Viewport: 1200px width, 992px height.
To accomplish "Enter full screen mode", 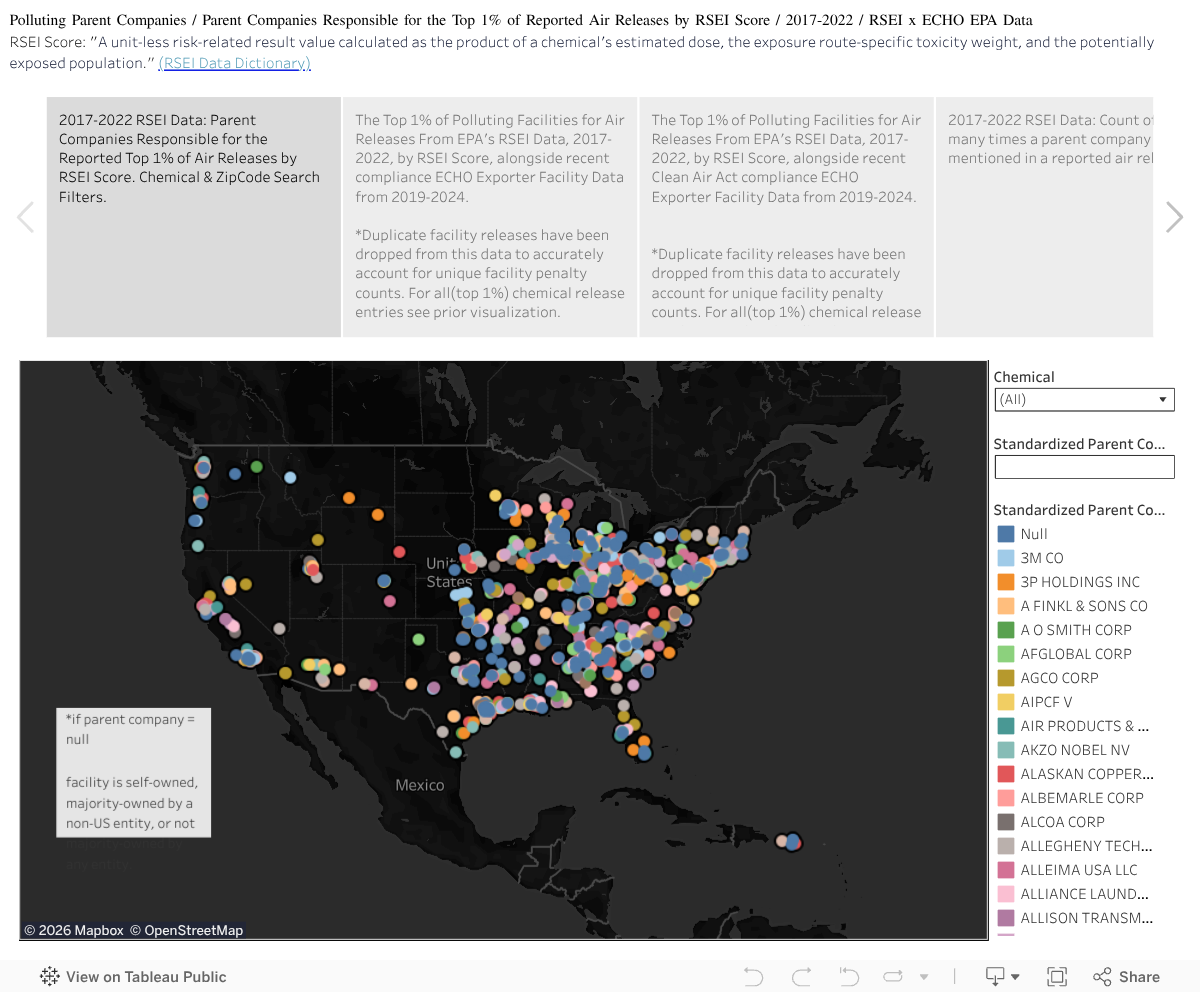I will [x=1056, y=977].
